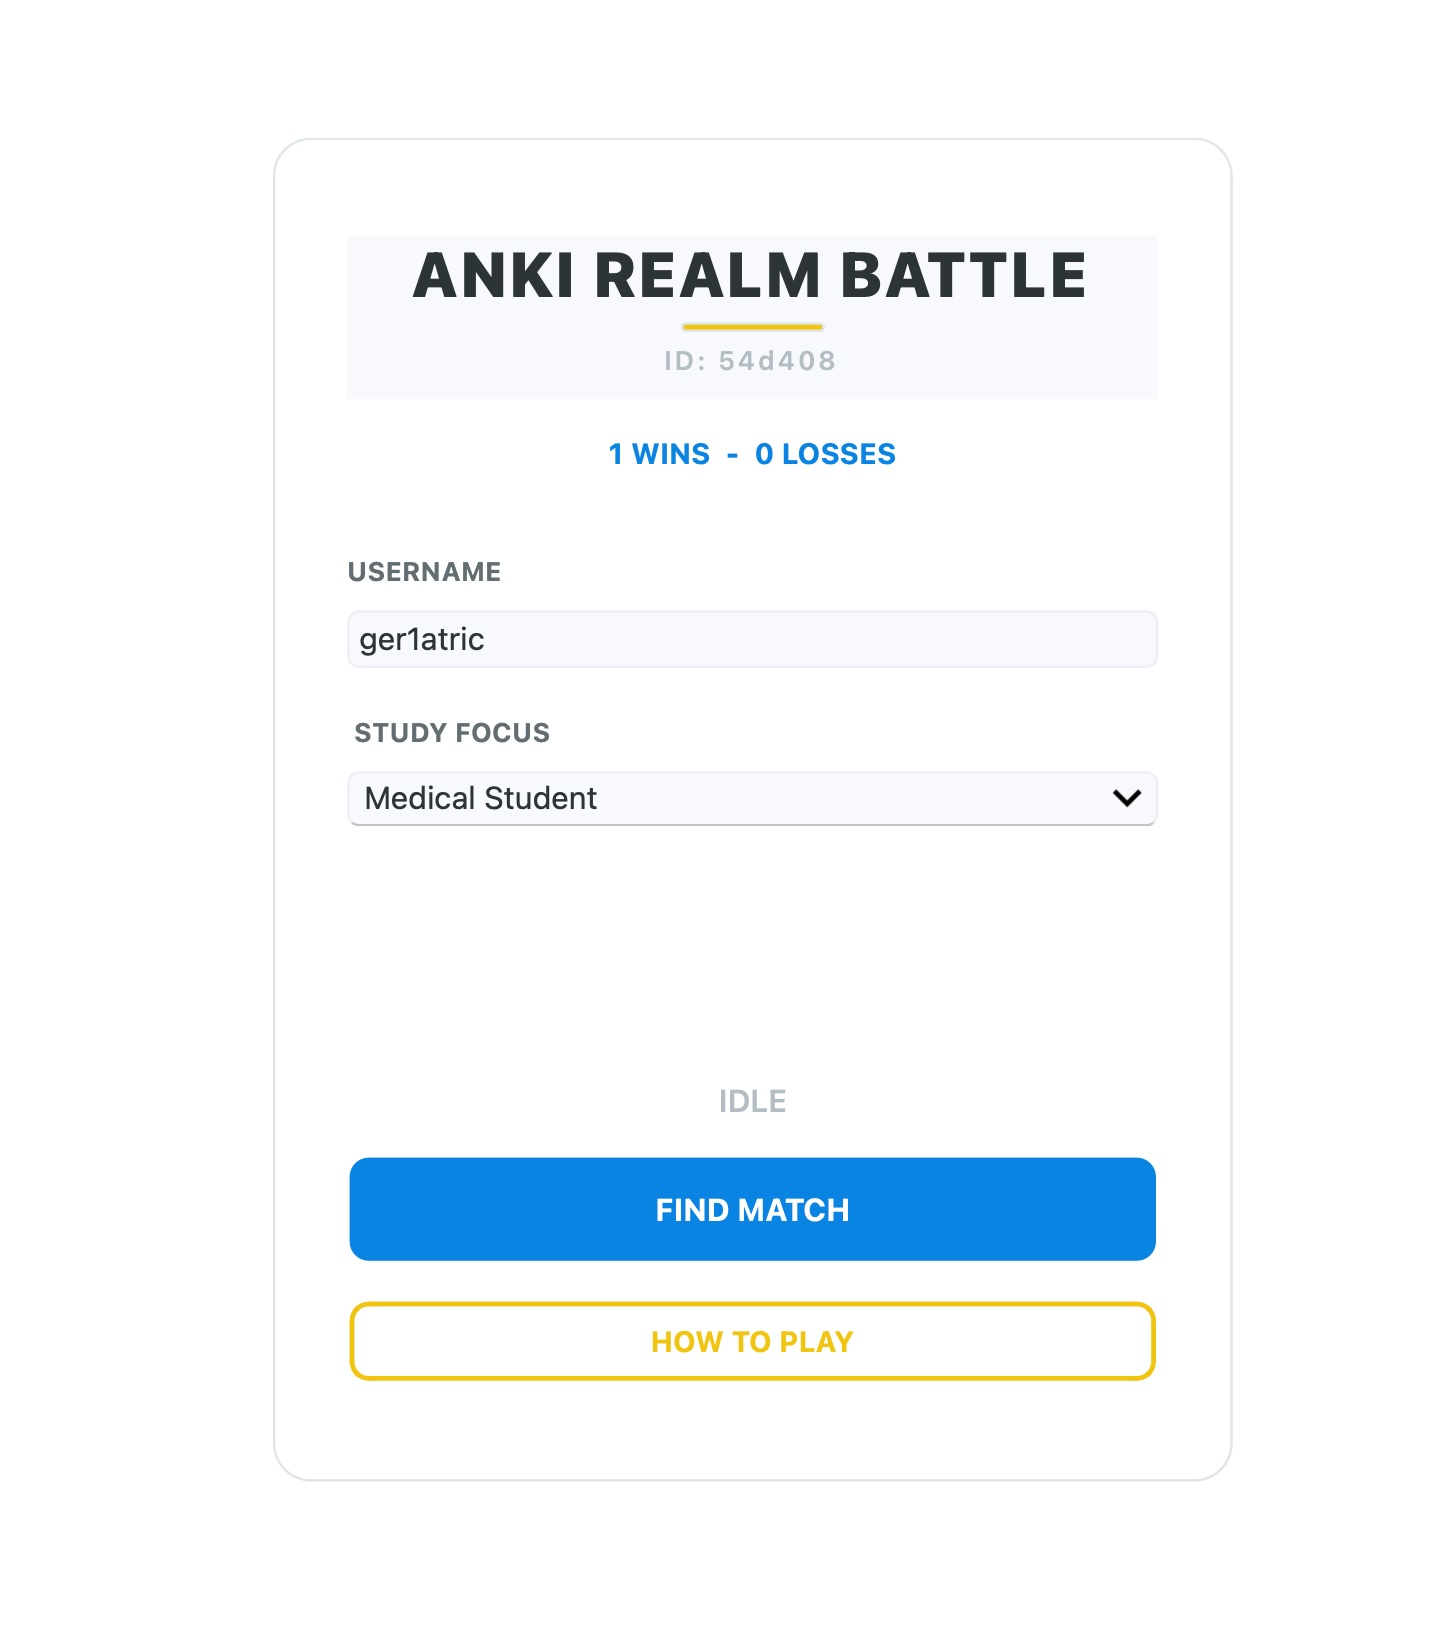Click the "ID:" prefix label
1456x1628 pixels.
point(686,361)
